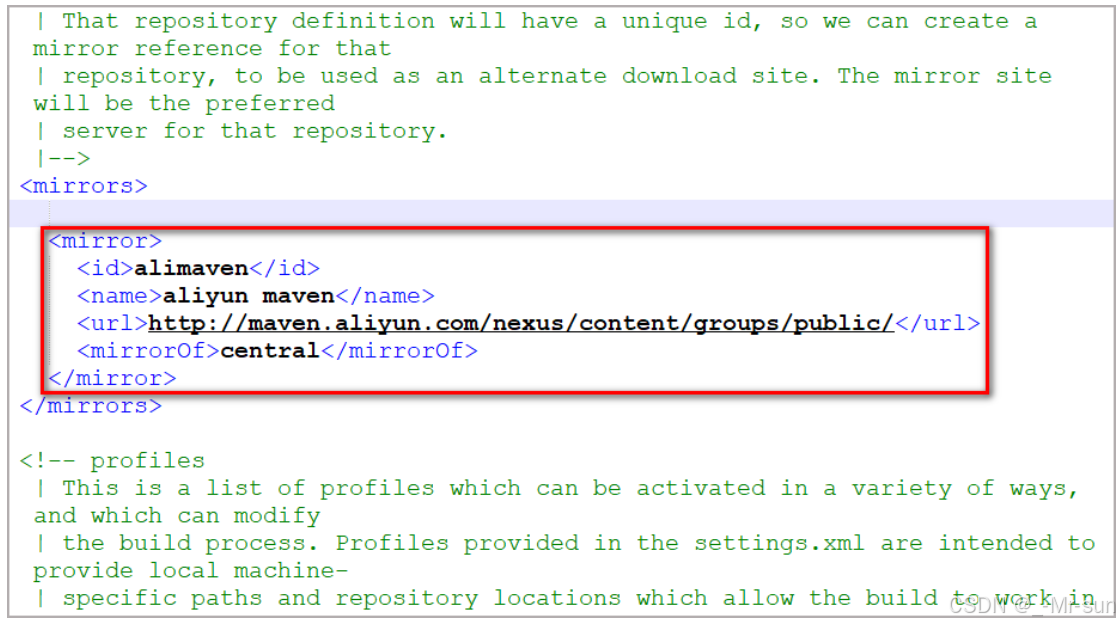This screenshot has height=625, width=1120.
Task: Click the line starting 'That repository definition'
Action: coord(536,21)
